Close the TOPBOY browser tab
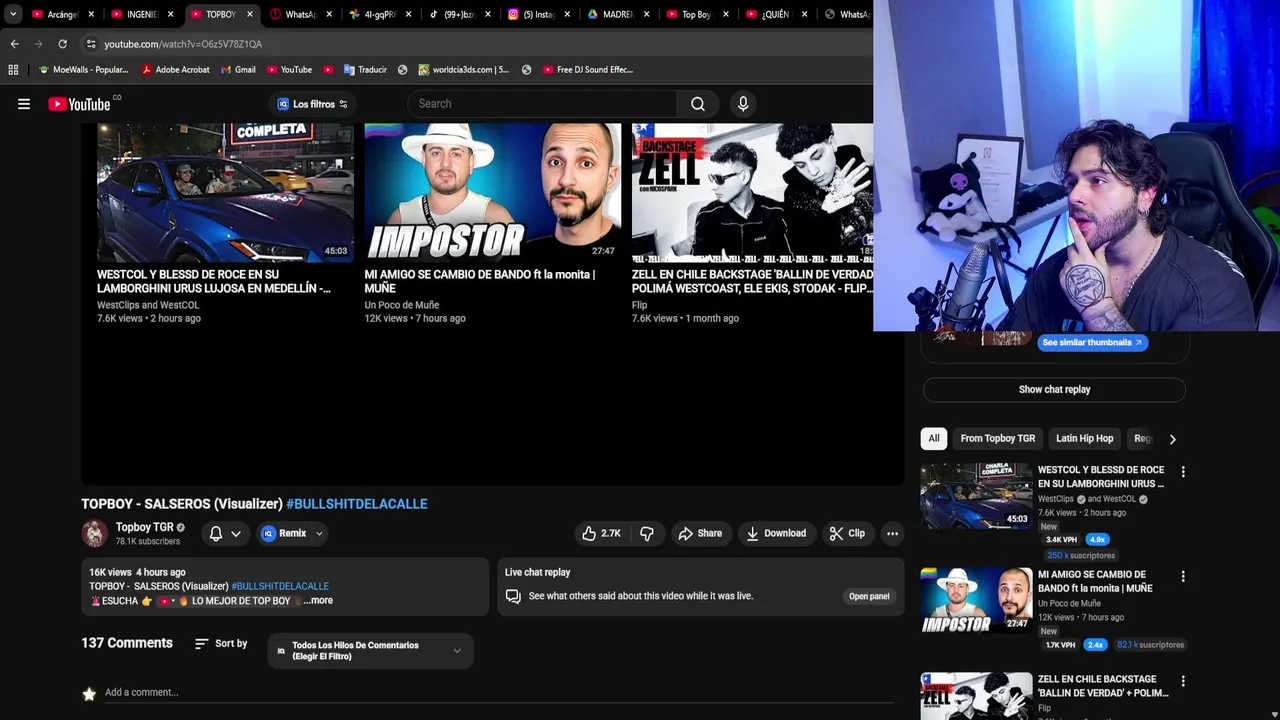The width and height of the screenshot is (1280, 720). [x=250, y=14]
